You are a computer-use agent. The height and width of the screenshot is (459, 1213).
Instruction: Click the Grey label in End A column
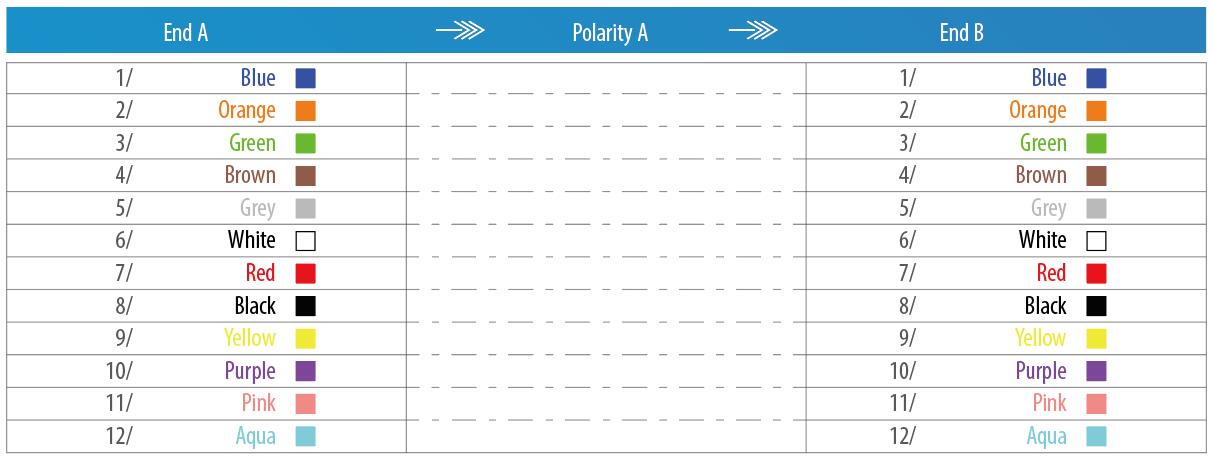point(258,208)
